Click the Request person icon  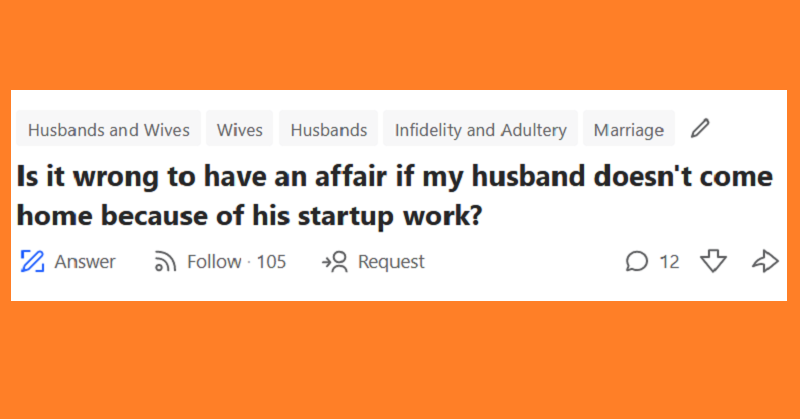coord(335,262)
